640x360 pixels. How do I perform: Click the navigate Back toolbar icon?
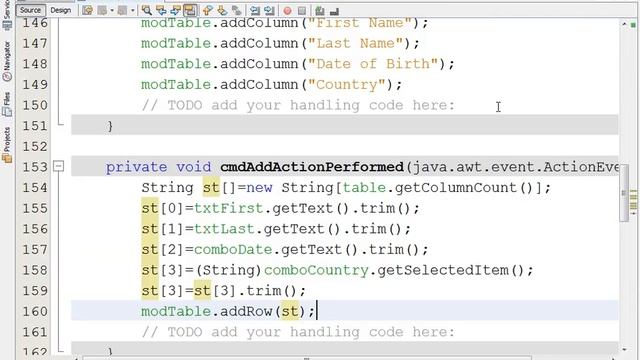[x=102, y=11]
